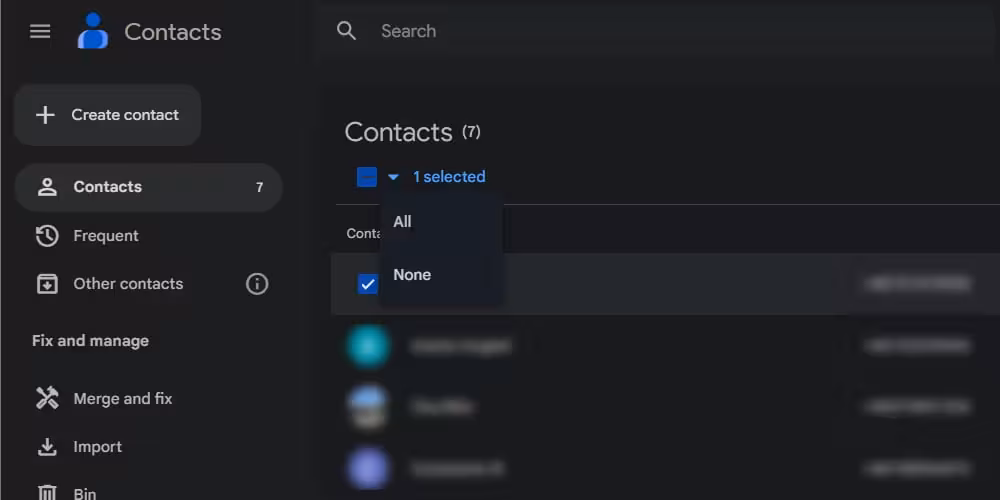Click the purple contact avatar

368,467
